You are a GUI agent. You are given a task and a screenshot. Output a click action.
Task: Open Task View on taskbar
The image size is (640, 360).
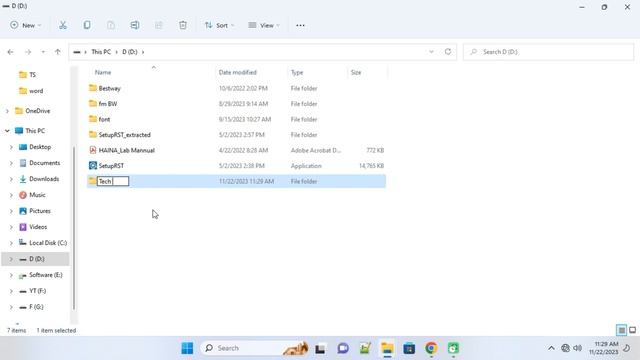320,349
